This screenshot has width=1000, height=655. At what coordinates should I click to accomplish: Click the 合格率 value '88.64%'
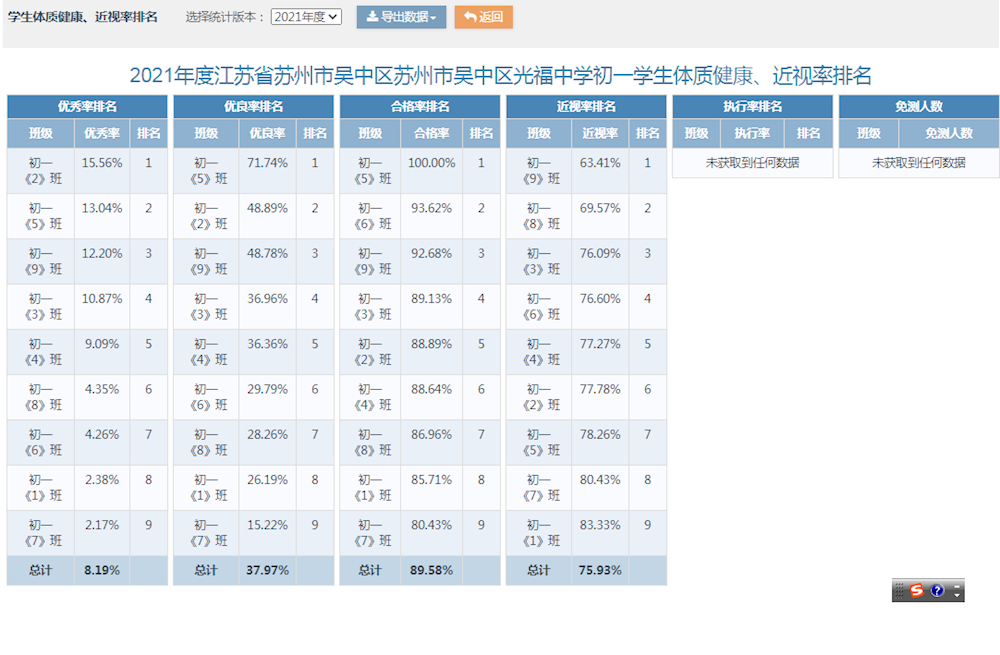432,390
